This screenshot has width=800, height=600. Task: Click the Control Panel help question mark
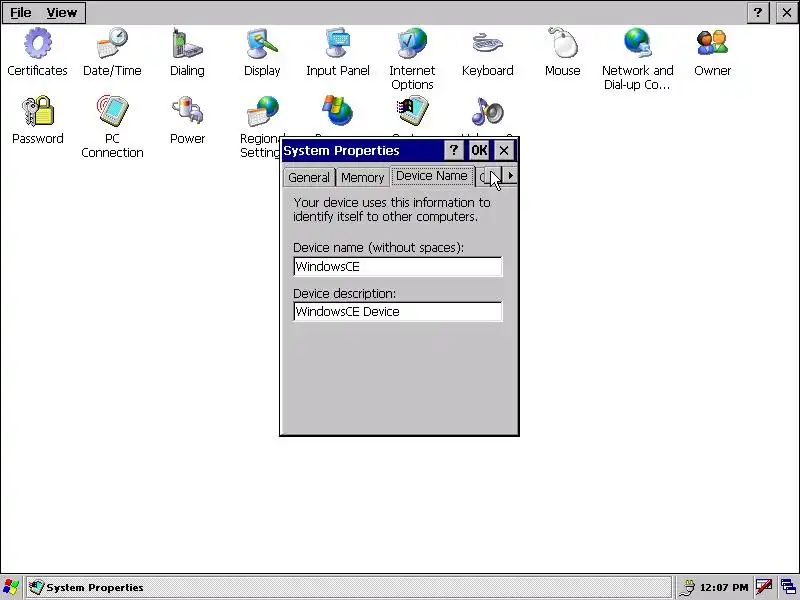758,12
